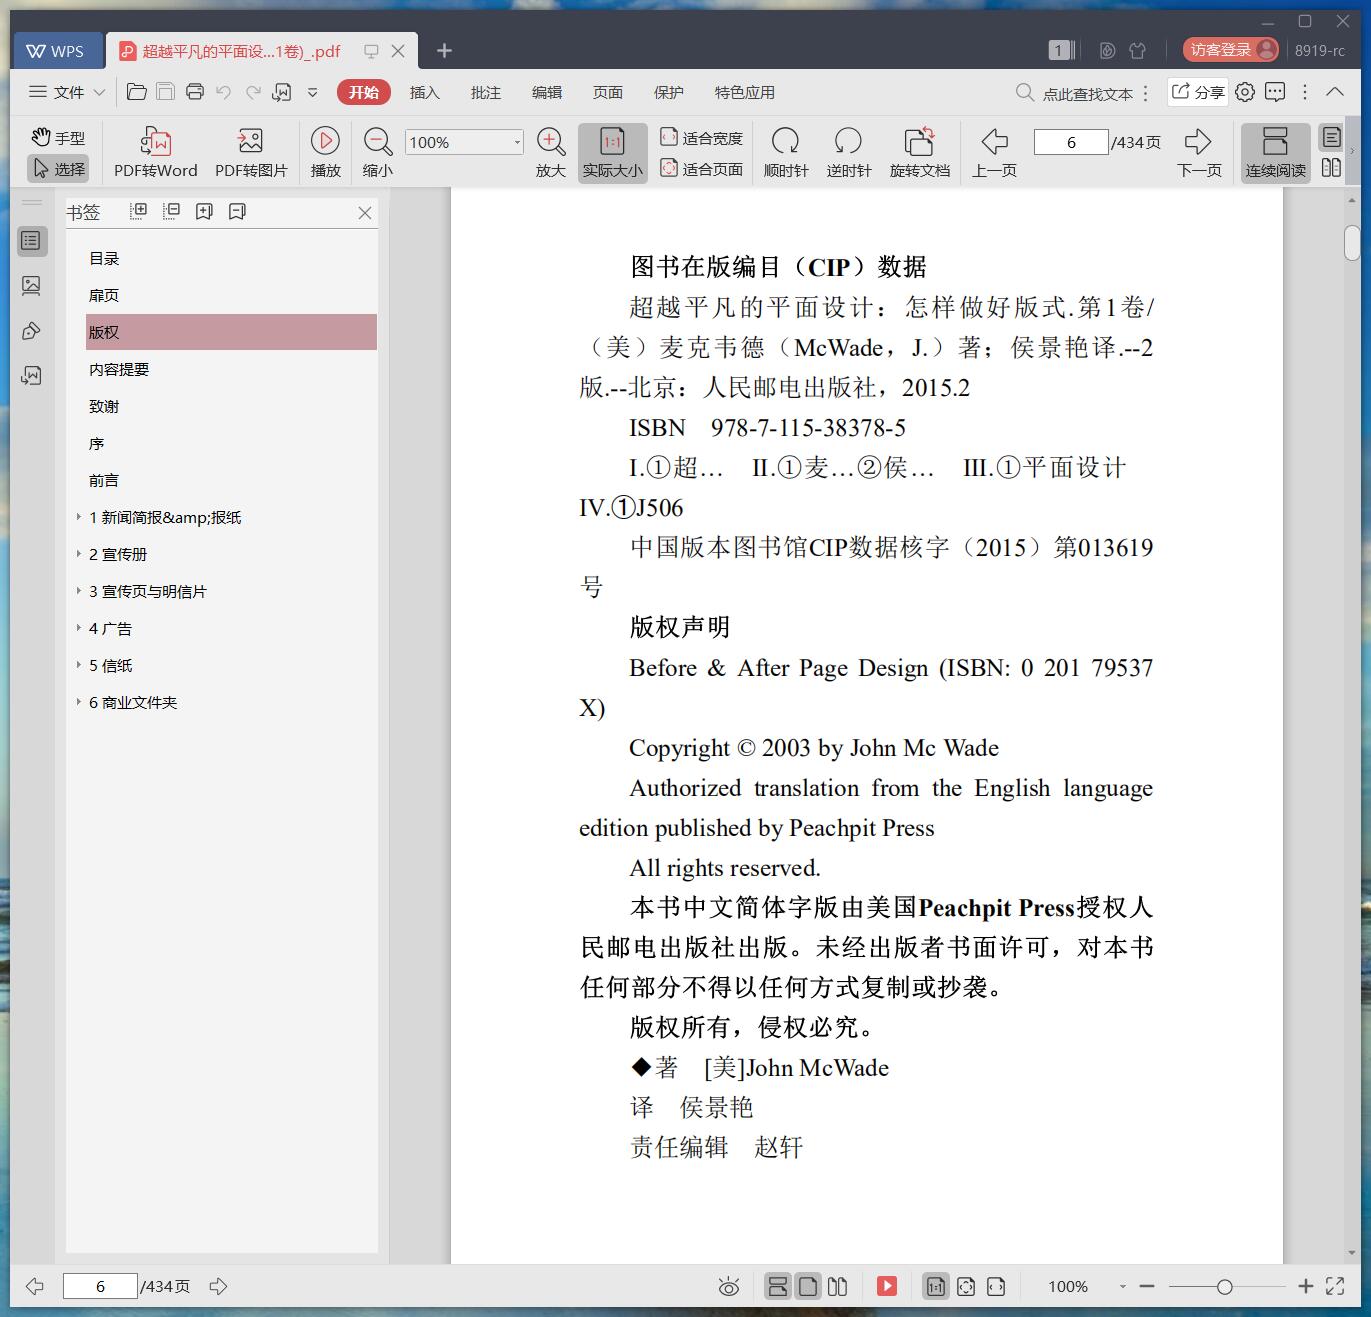Expand bookmark 5 信纸
The image size is (1371, 1317).
79,665
